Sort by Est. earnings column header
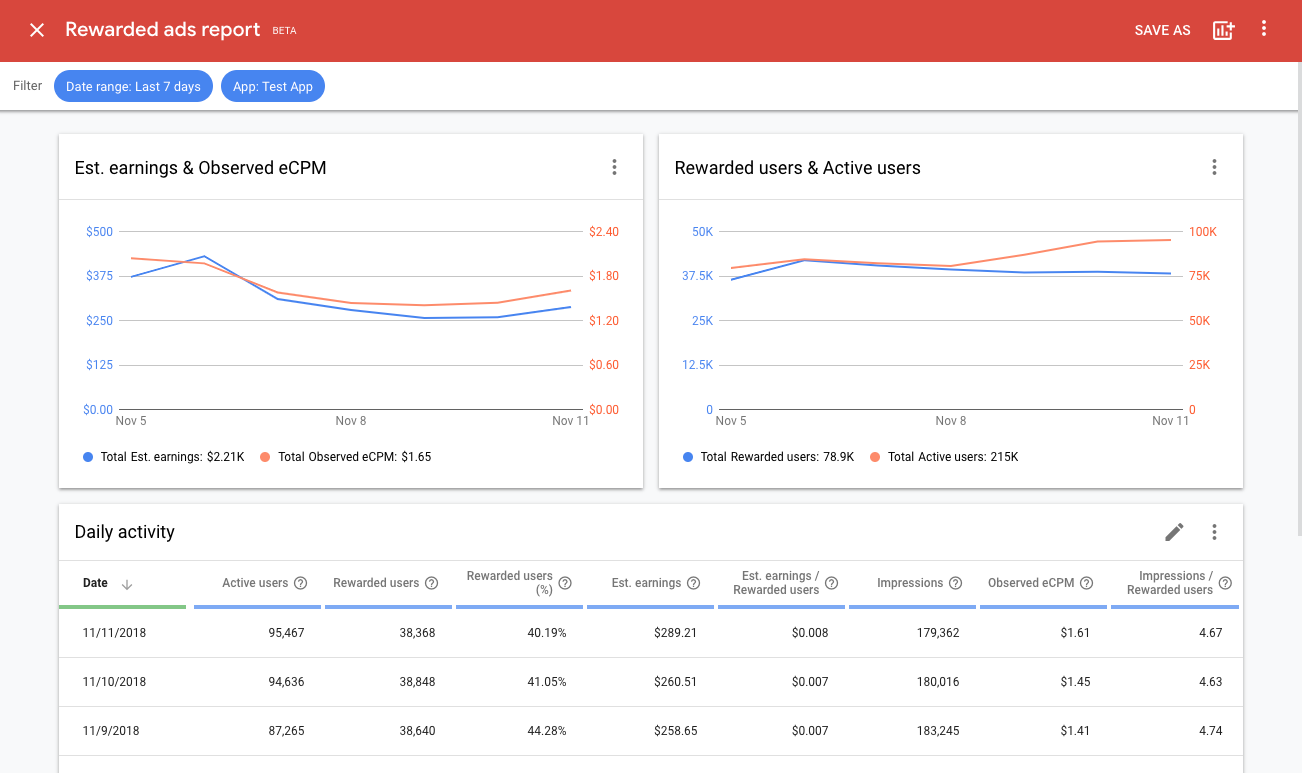This screenshot has height=773, width=1302. tap(646, 583)
